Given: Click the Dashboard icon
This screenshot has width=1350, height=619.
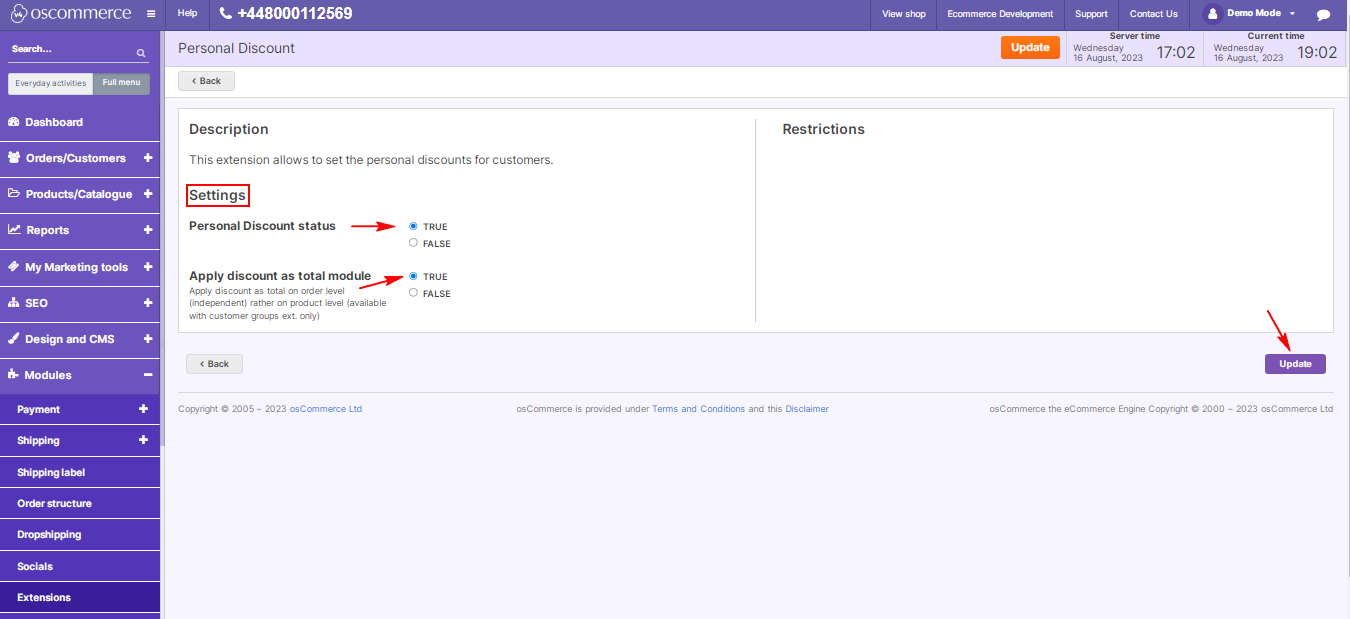Looking at the screenshot, I should (x=14, y=122).
